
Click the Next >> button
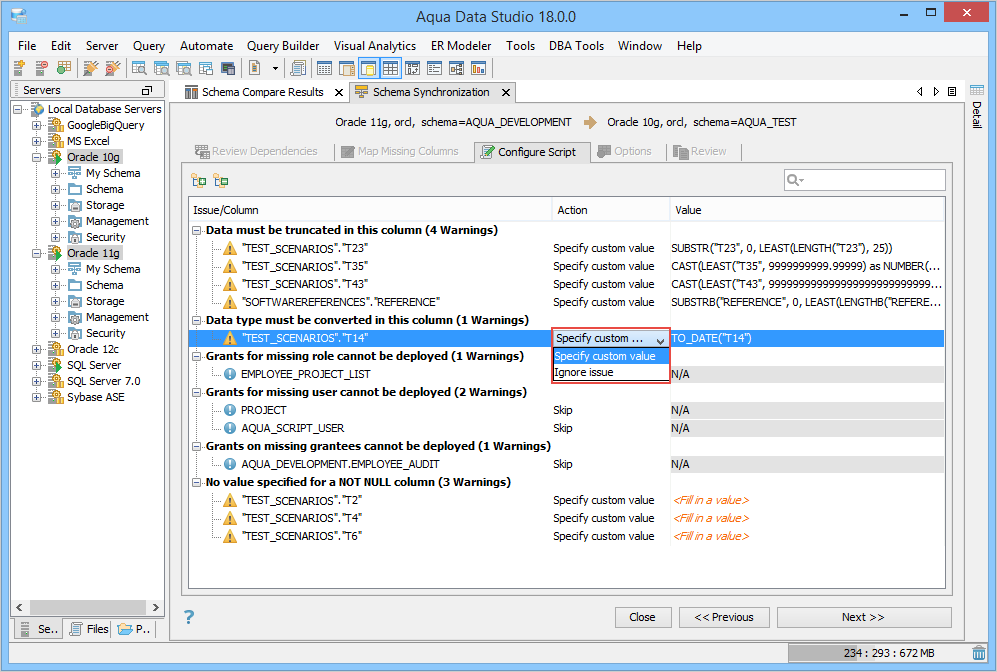coord(863,617)
